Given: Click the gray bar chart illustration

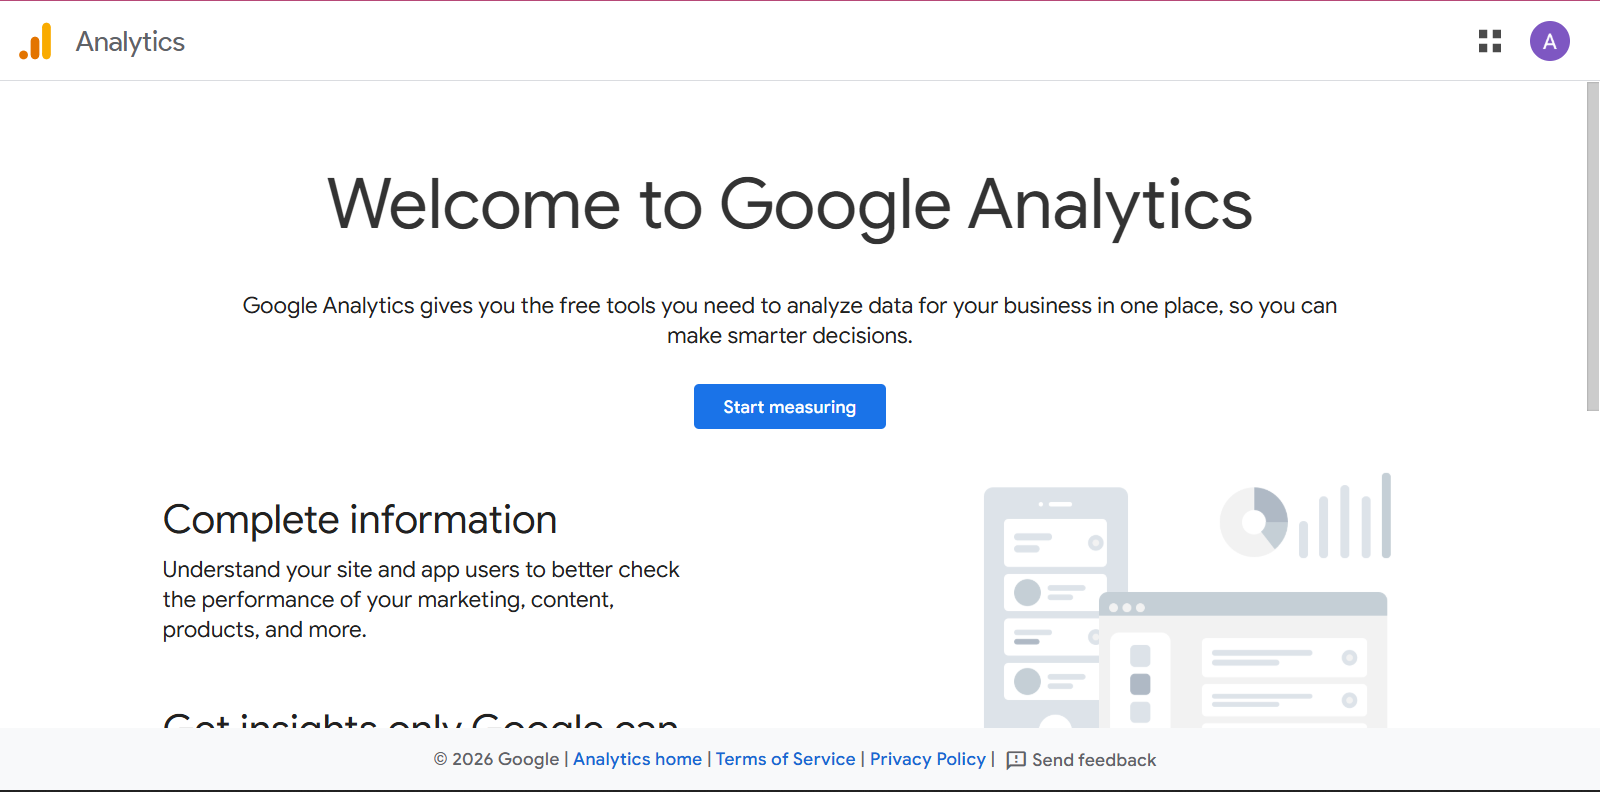Looking at the screenshot, I should pos(1345,516).
